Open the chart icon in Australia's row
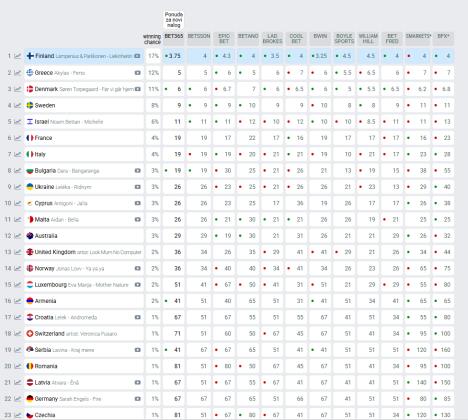This screenshot has width=468, height=420. (17, 236)
